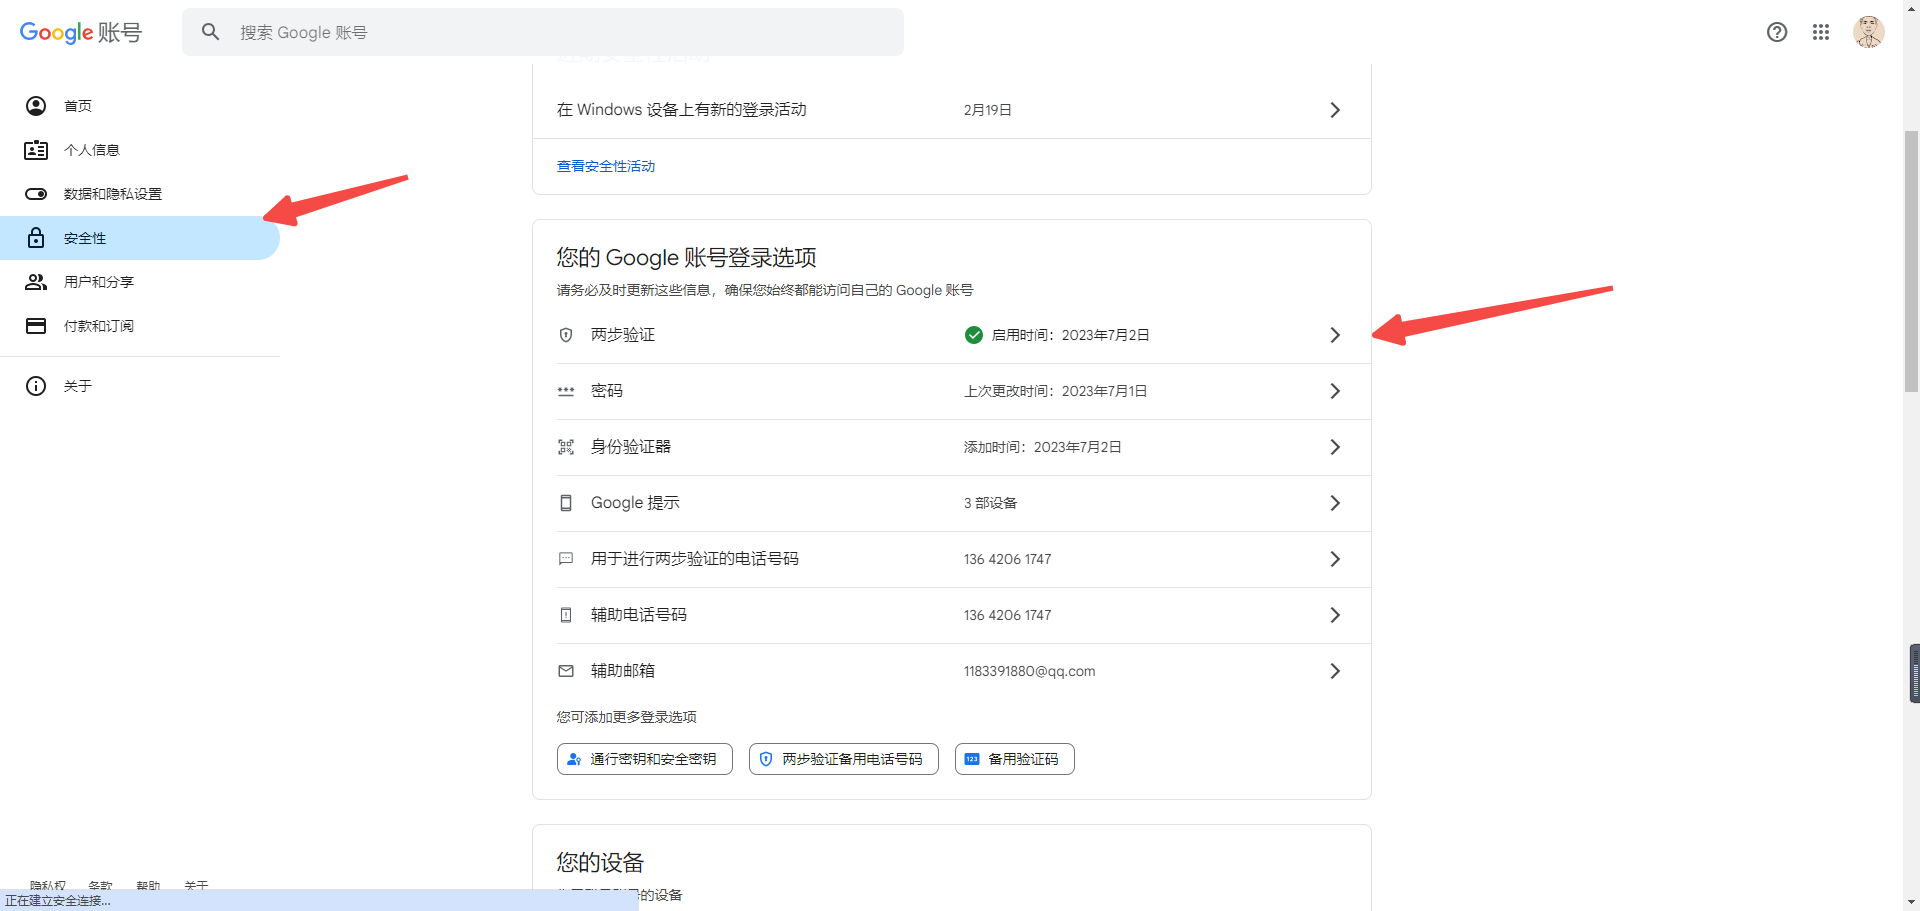The width and height of the screenshot is (1920, 911).
Task: Select 安全性 in sidebar
Action: pos(140,238)
